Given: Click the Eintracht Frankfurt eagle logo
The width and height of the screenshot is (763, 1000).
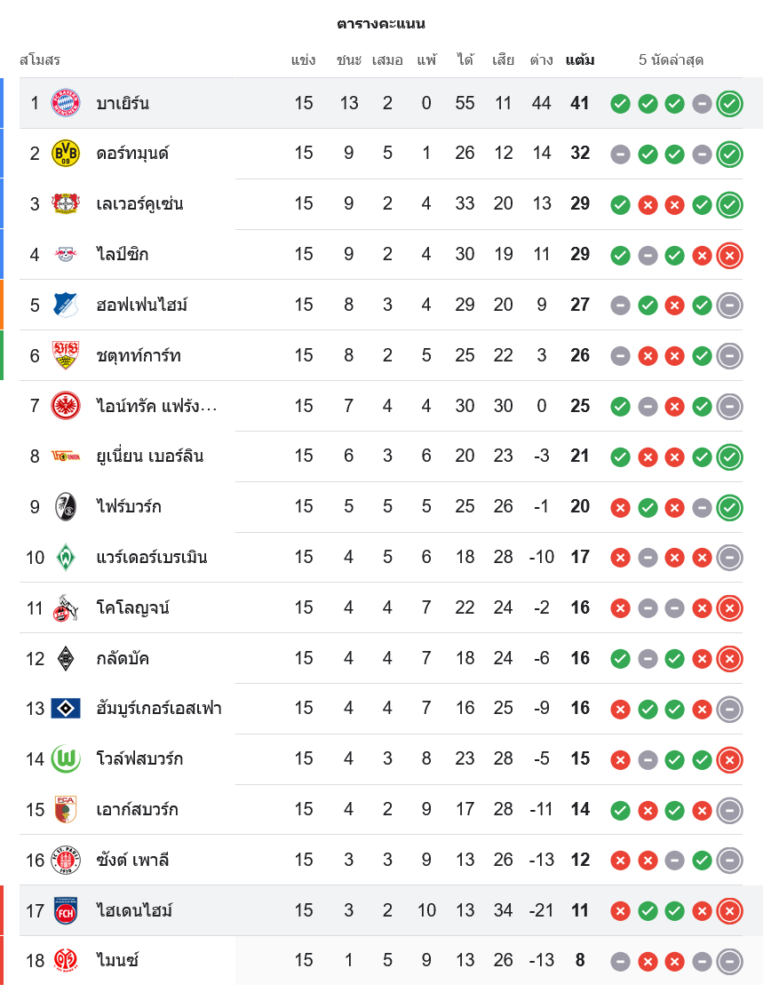Looking at the screenshot, I should pyautogui.click(x=66, y=406).
